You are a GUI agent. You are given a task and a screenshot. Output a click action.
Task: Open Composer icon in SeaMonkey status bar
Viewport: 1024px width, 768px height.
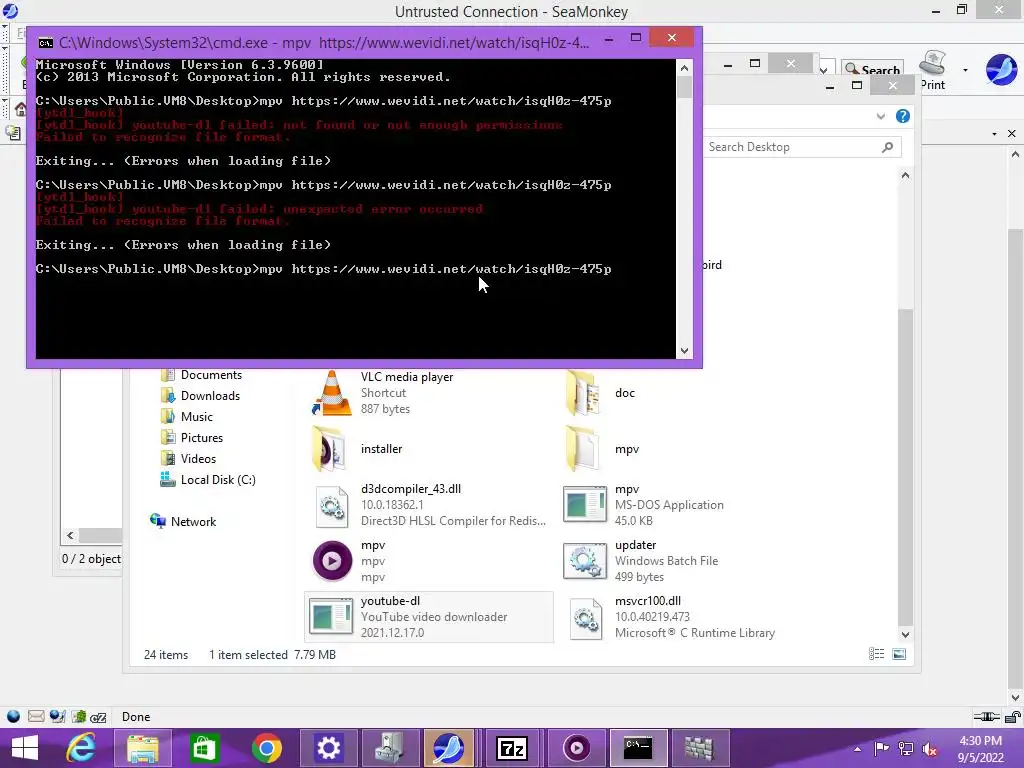coord(57,716)
